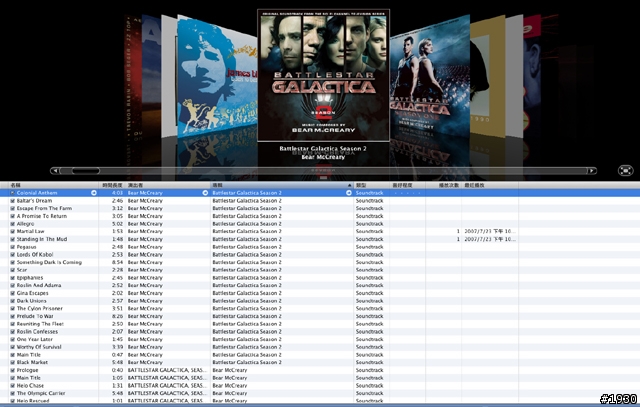Uncheck the A Promise To Return checkbox
Image resolution: width=640 pixels, height=407 pixels.
[x=12, y=216]
